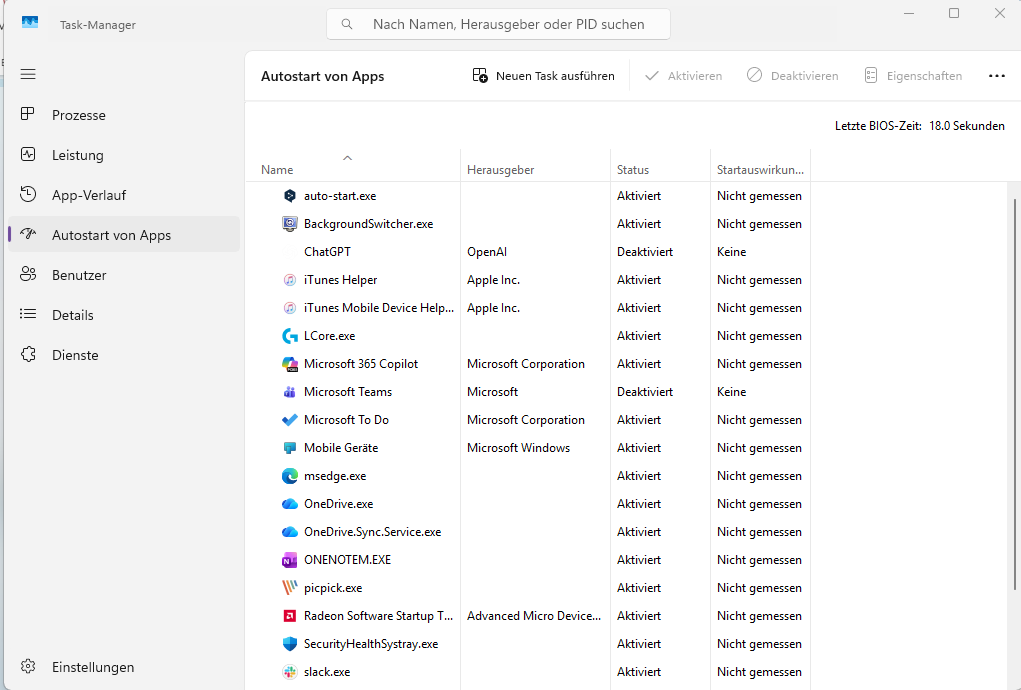This screenshot has width=1021, height=690.
Task: Click the iTunes Helper icon
Action: pos(288,279)
